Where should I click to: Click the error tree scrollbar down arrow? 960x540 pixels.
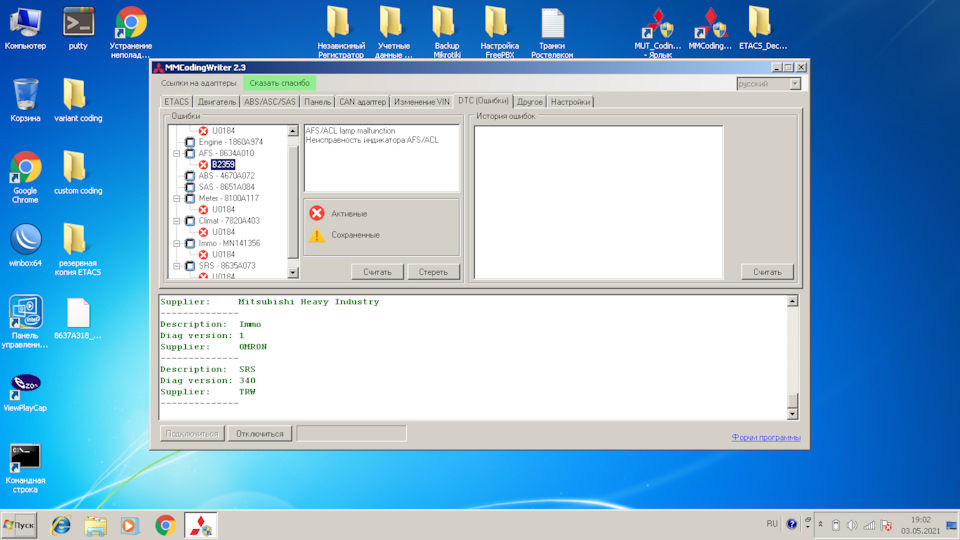pos(293,272)
